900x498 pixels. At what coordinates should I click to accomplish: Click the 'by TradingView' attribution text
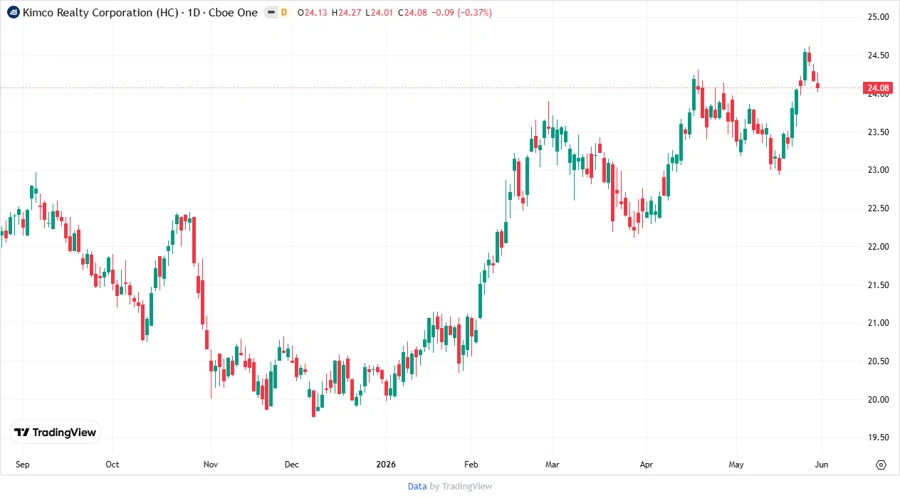tap(461, 487)
